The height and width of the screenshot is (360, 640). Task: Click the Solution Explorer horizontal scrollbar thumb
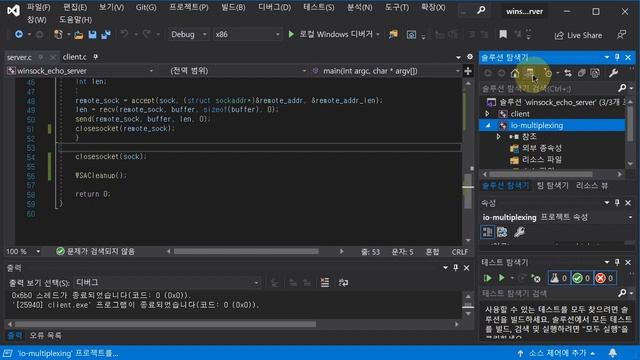[540, 174]
